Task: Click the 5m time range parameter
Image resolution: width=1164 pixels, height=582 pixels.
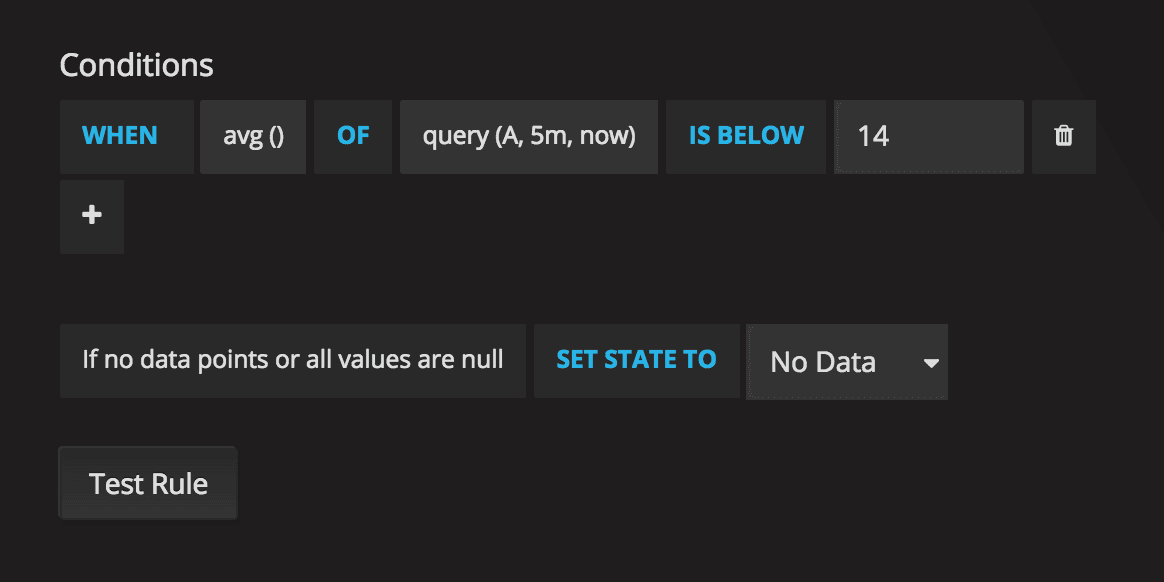Action: coord(548,136)
